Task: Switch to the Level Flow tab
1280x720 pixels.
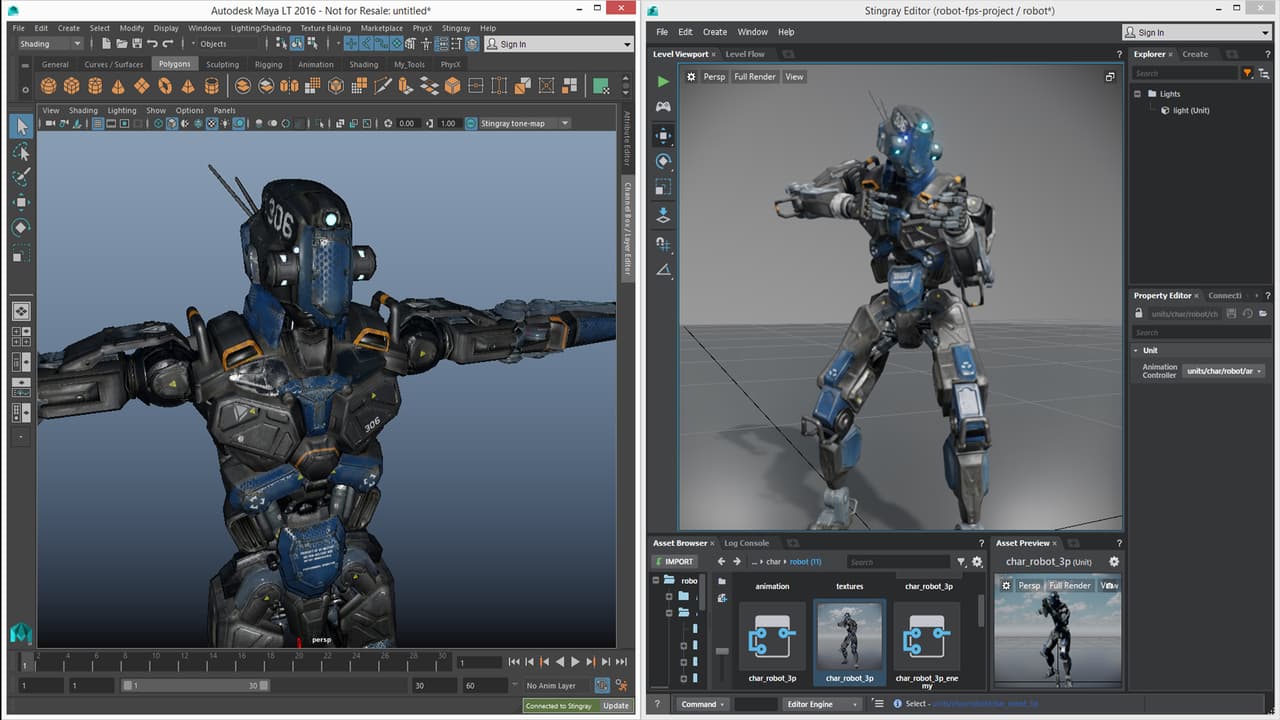Action: click(745, 54)
